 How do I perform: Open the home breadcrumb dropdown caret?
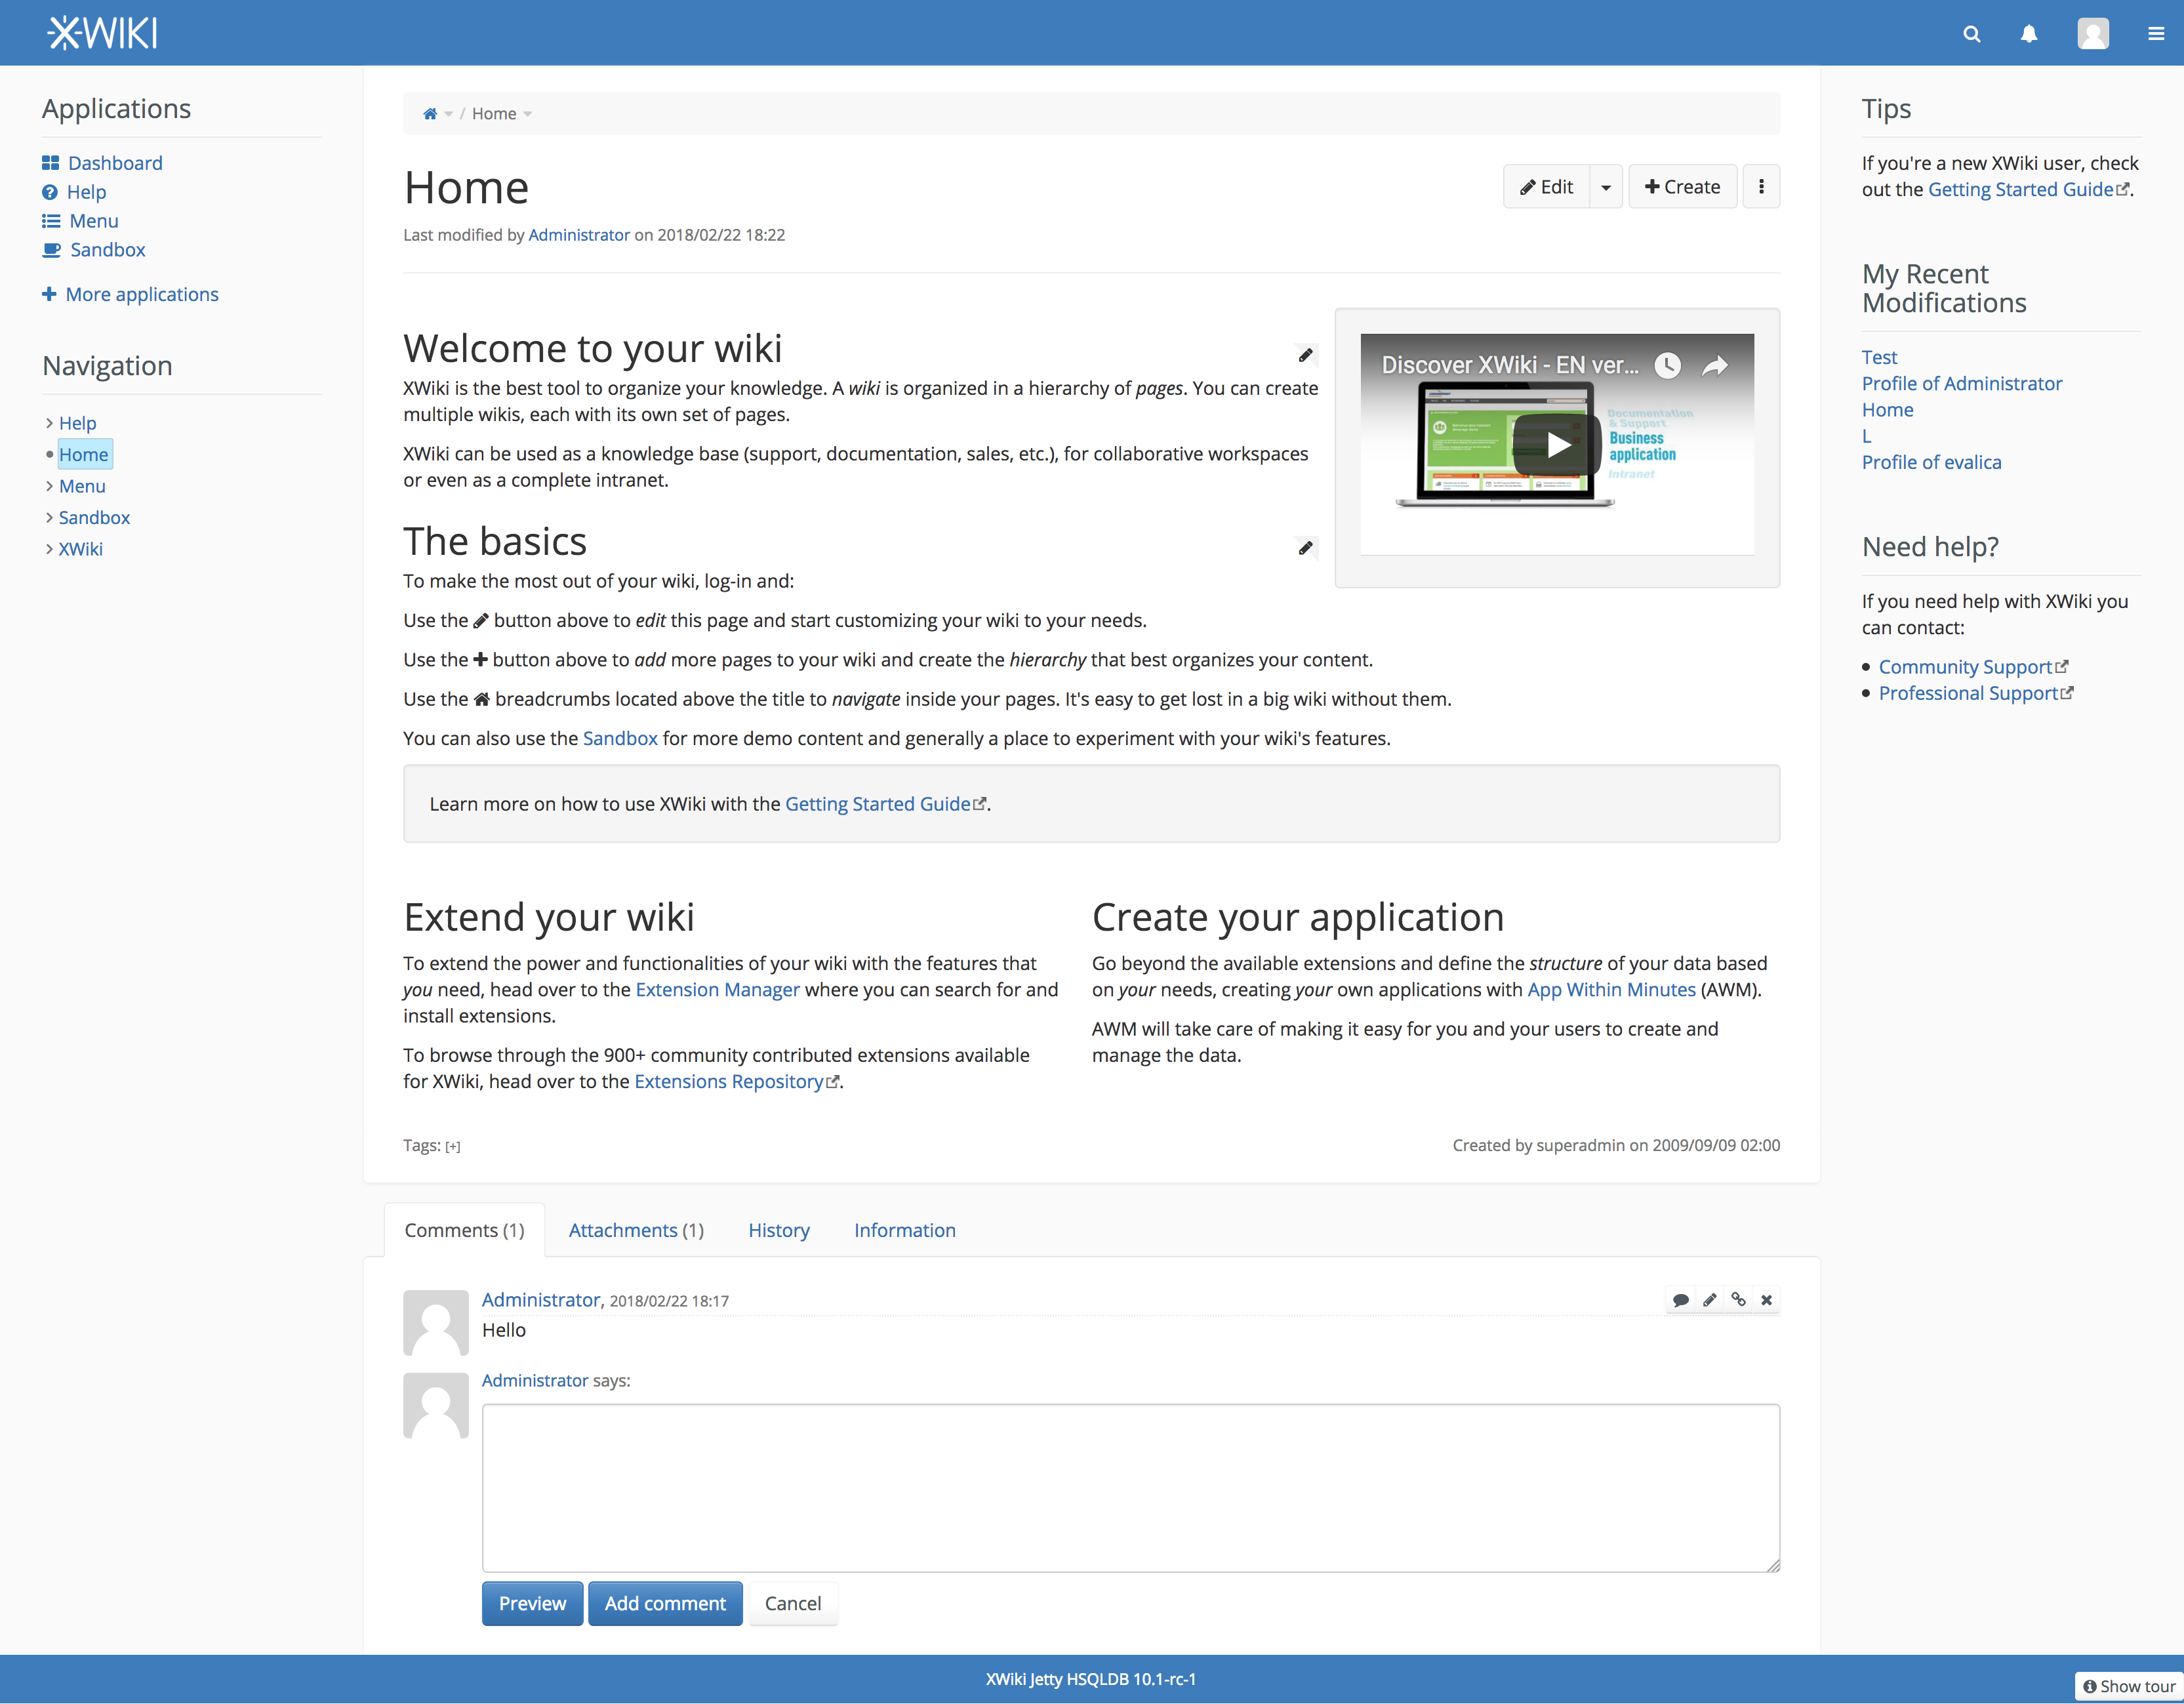tap(449, 115)
